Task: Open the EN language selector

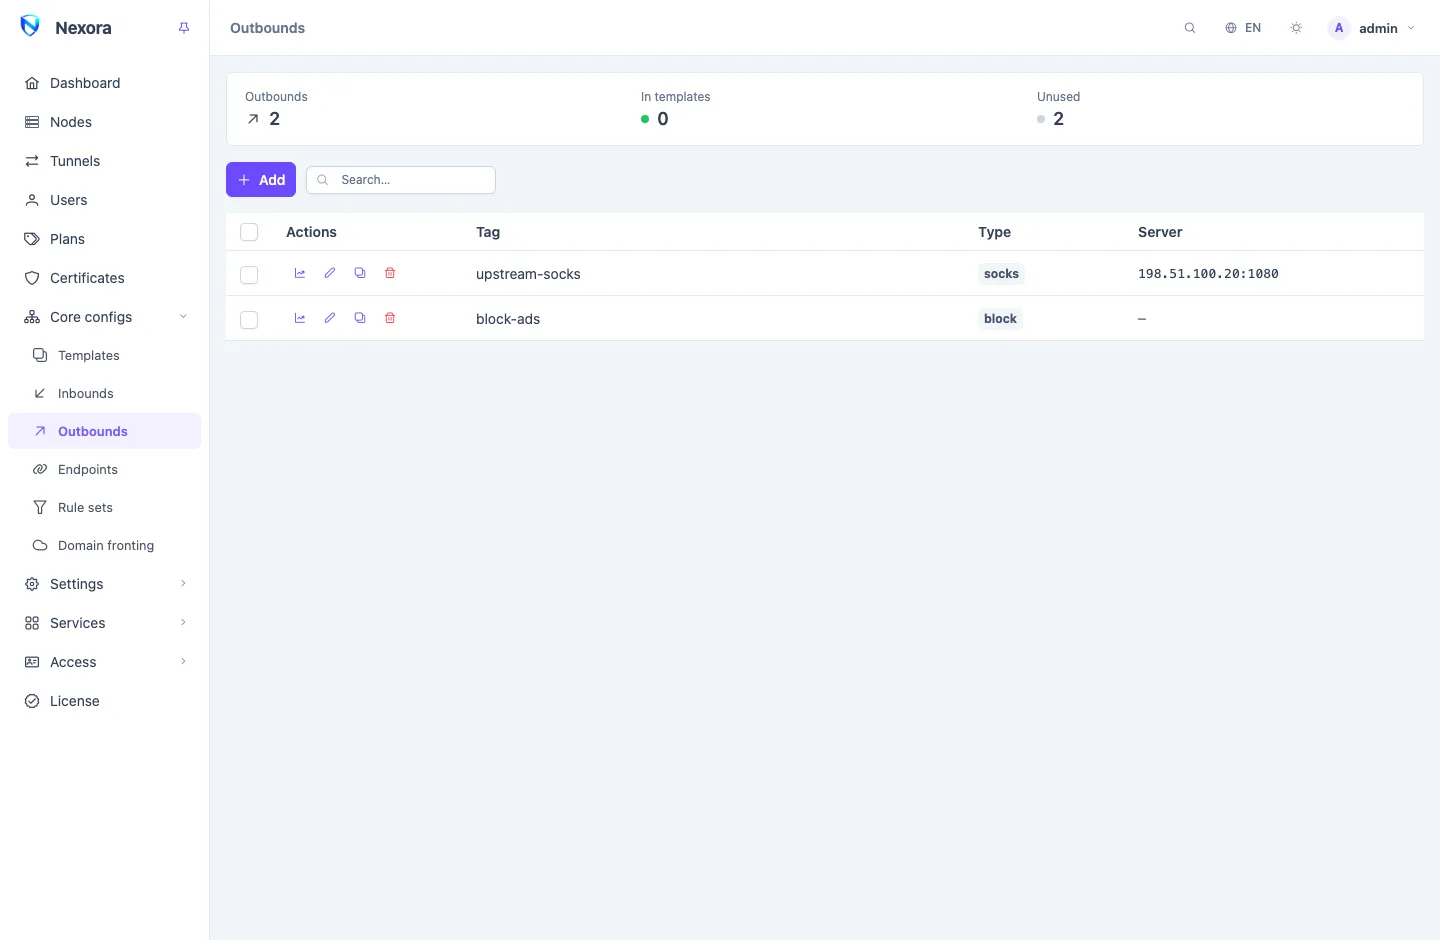Action: [x=1243, y=28]
